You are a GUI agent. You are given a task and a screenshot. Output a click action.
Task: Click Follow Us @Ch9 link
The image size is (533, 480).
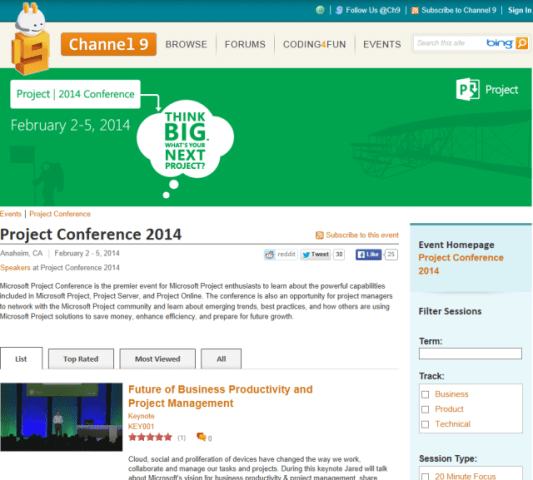[x=373, y=10]
